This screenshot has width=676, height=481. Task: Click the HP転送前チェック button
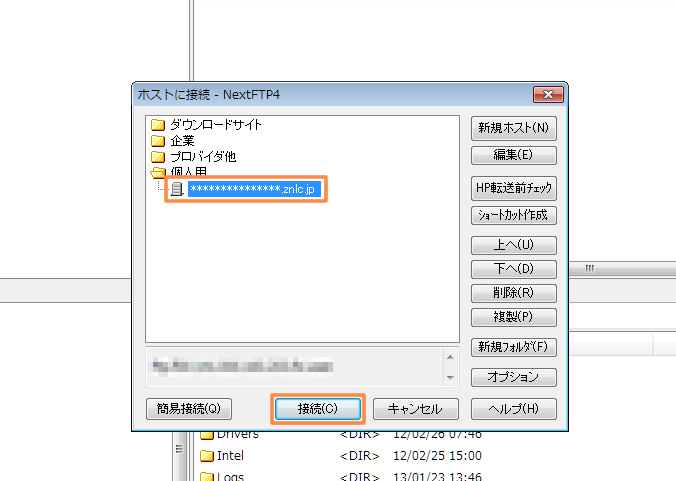click(513, 188)
